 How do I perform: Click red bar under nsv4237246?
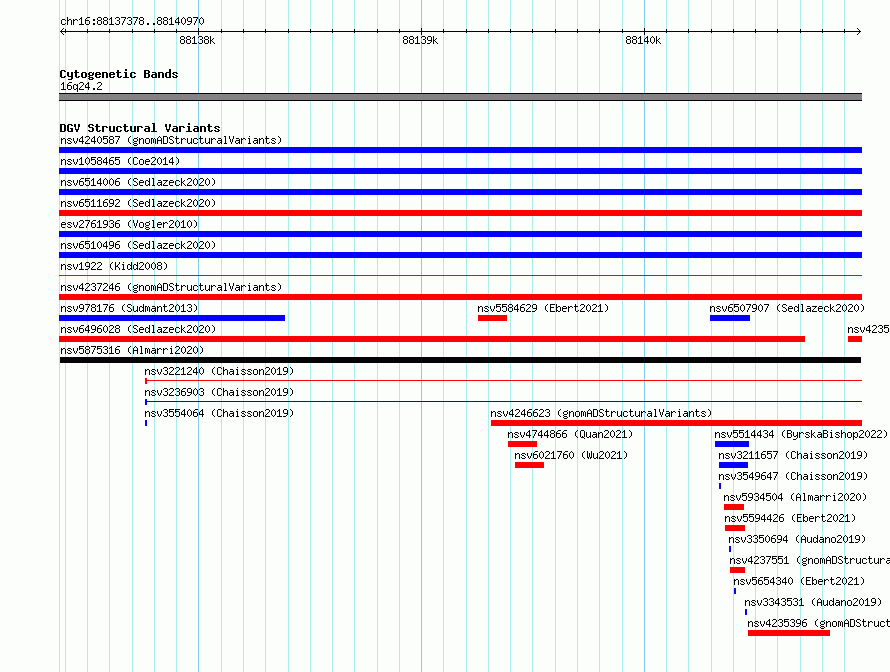click(460, 297)
